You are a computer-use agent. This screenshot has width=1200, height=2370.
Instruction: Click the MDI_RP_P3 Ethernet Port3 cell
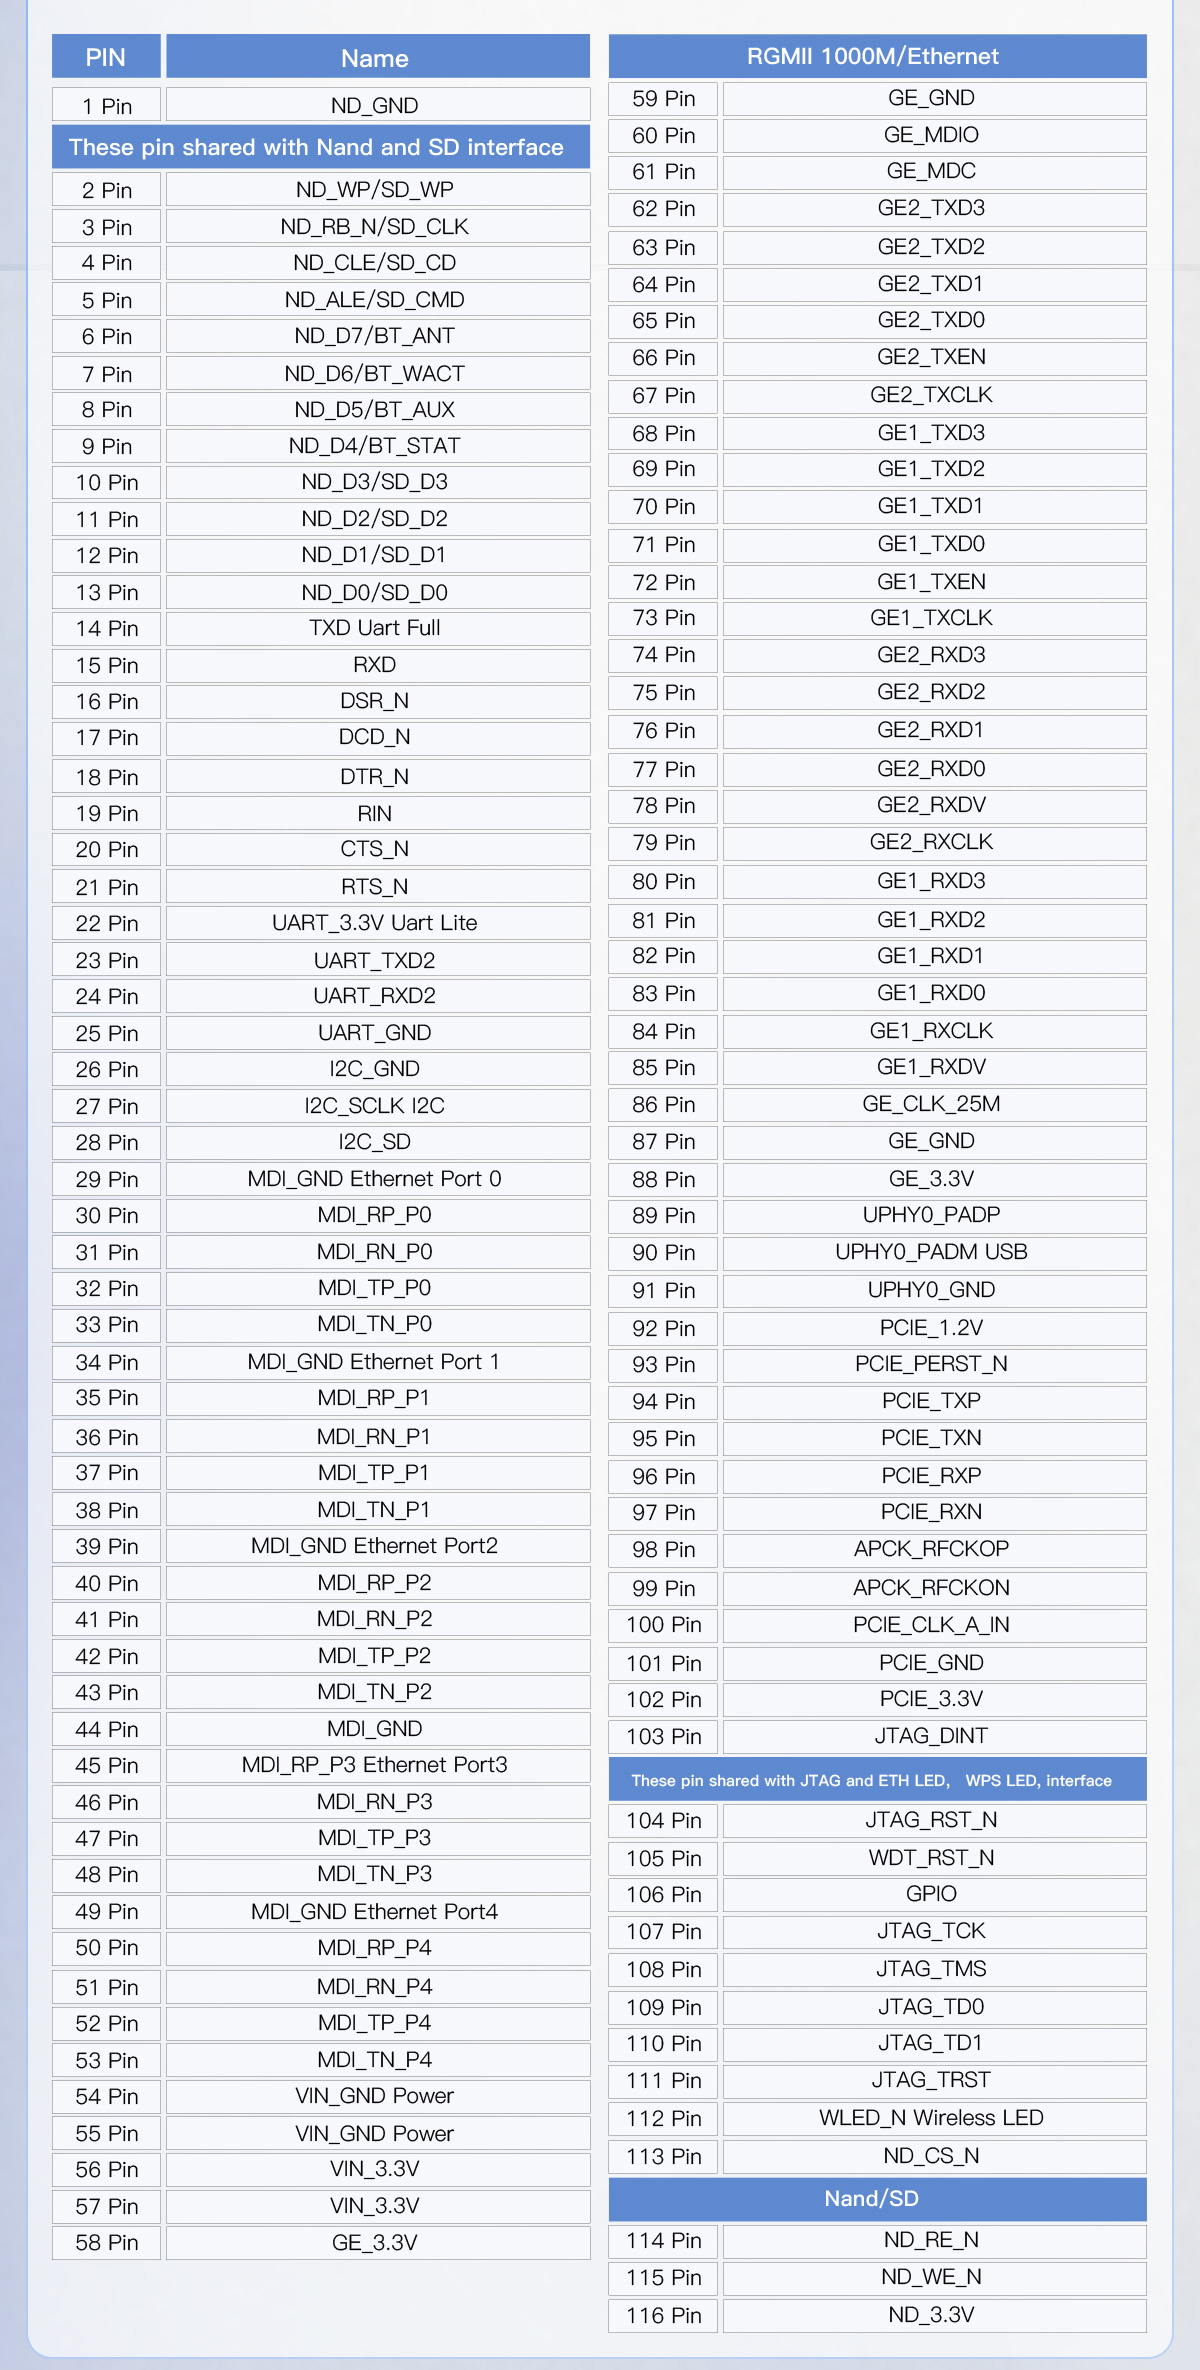376,1765
